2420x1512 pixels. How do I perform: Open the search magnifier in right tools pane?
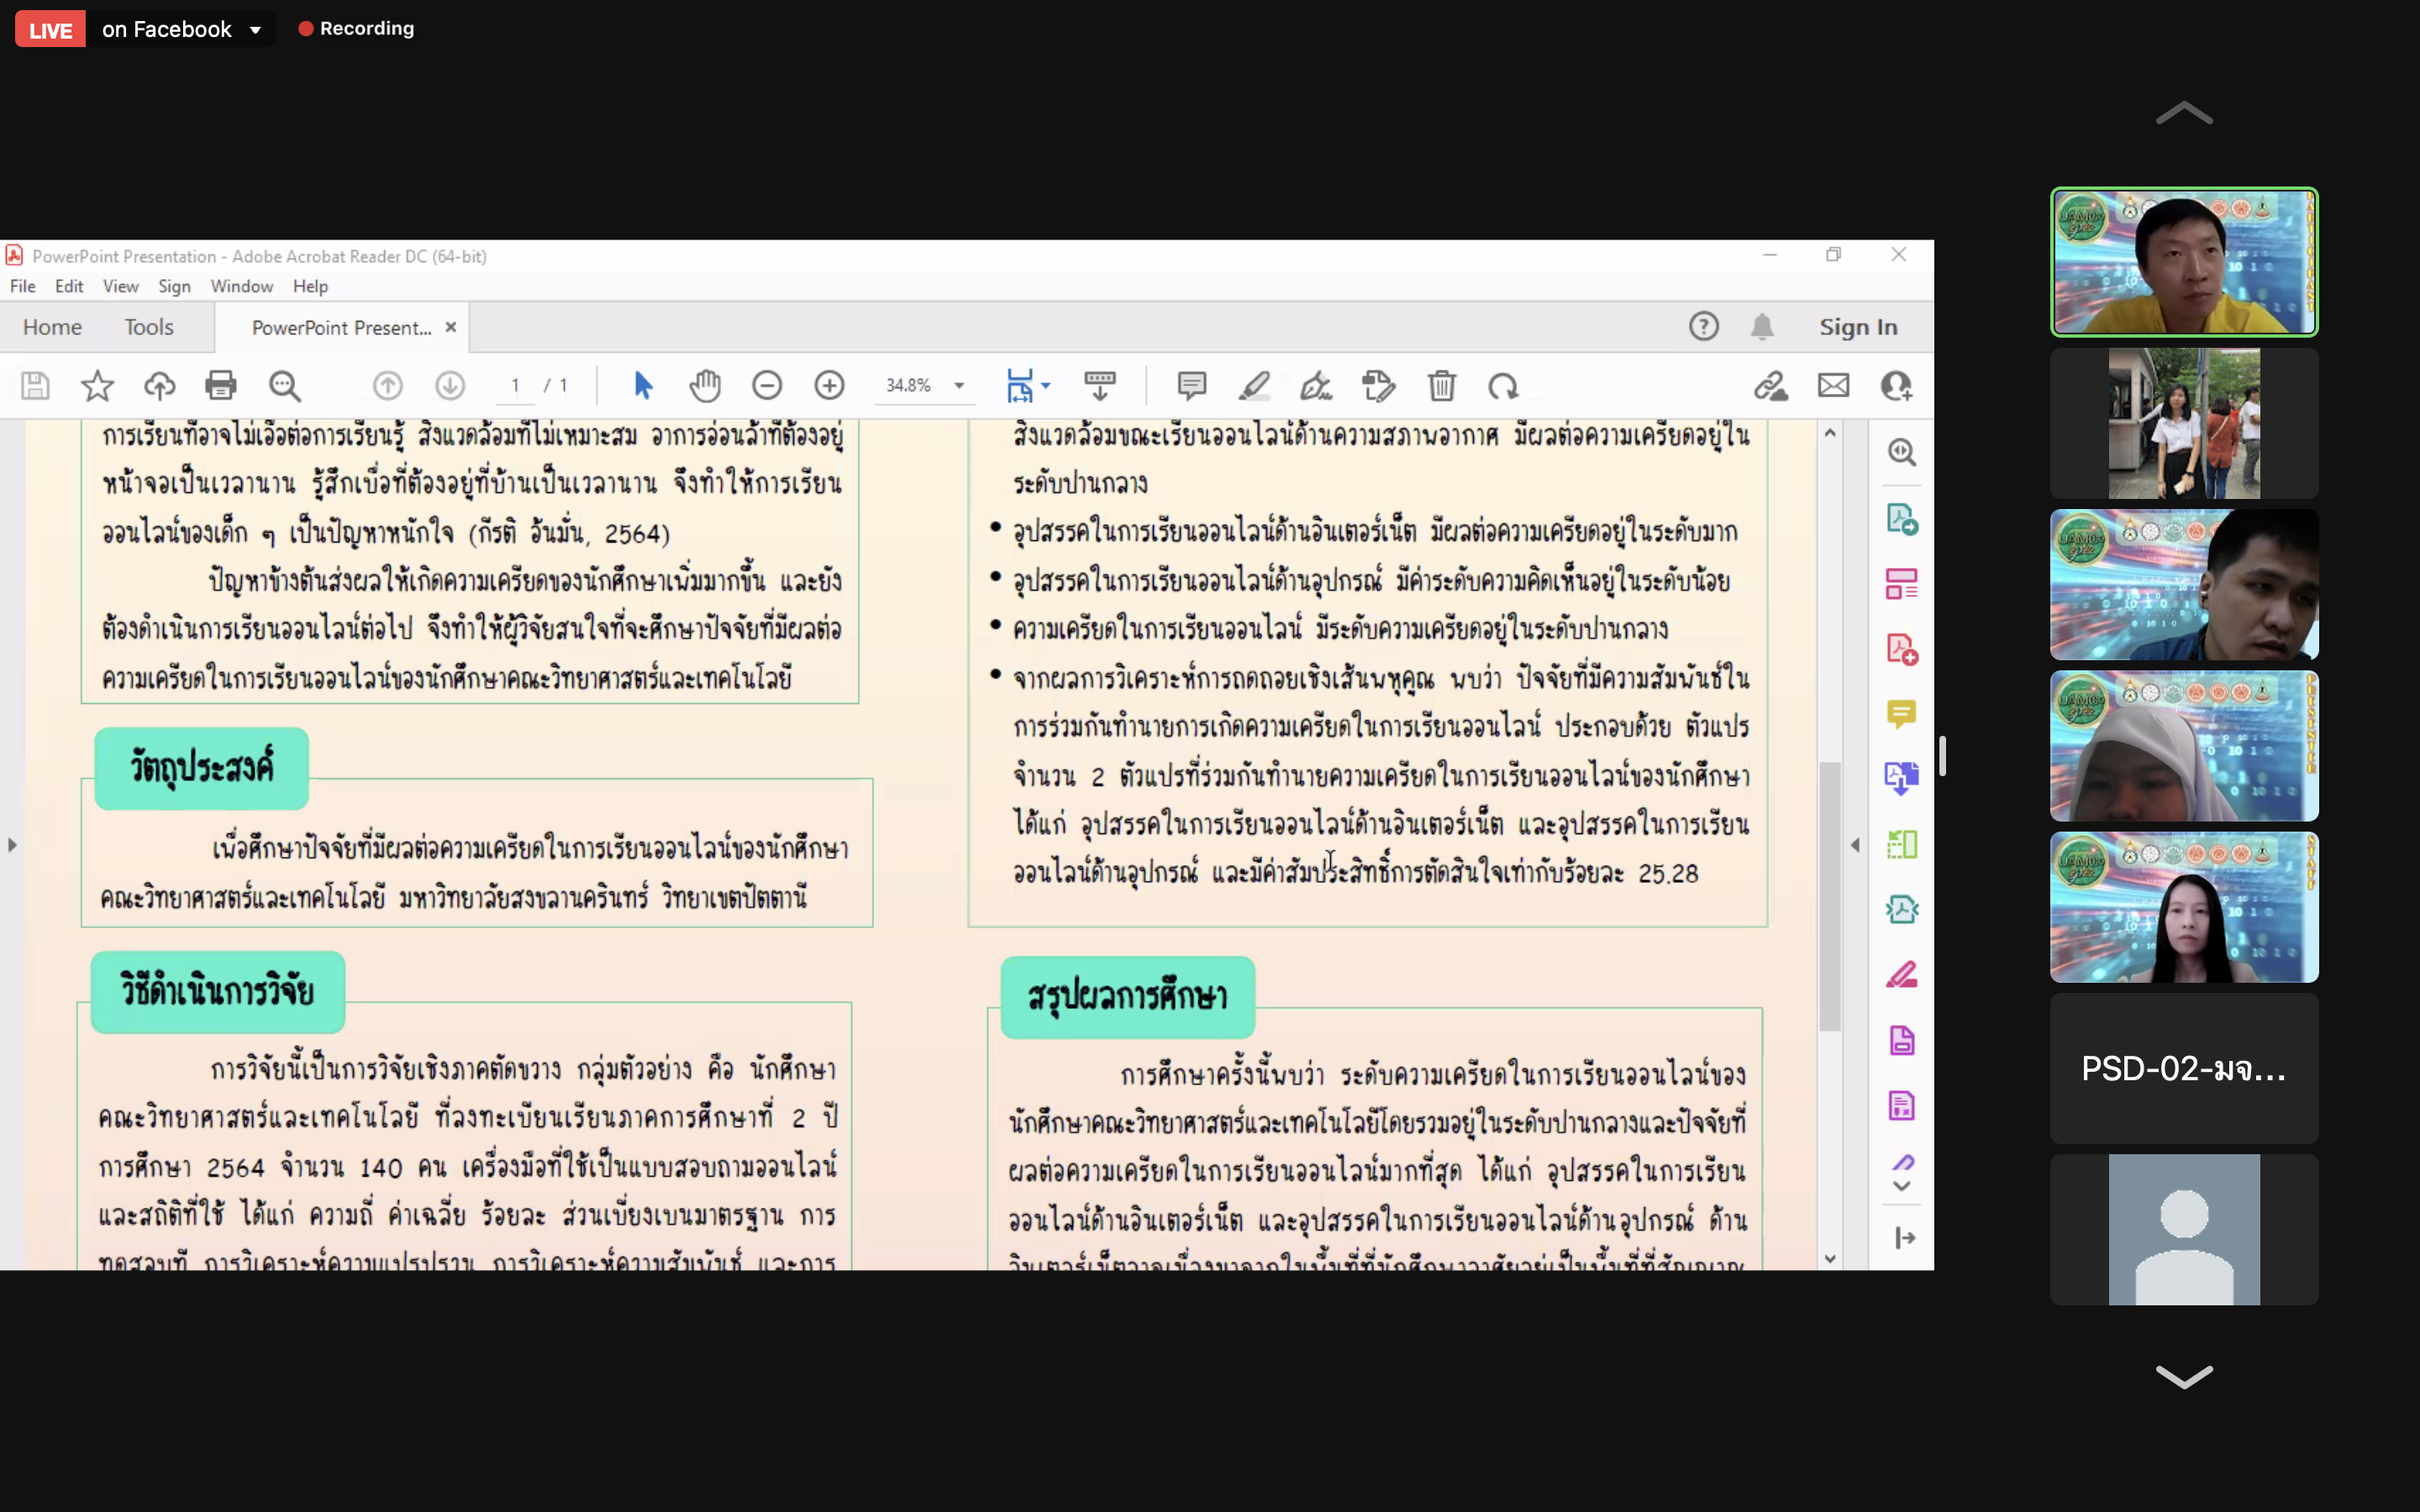click(1902, 453)
